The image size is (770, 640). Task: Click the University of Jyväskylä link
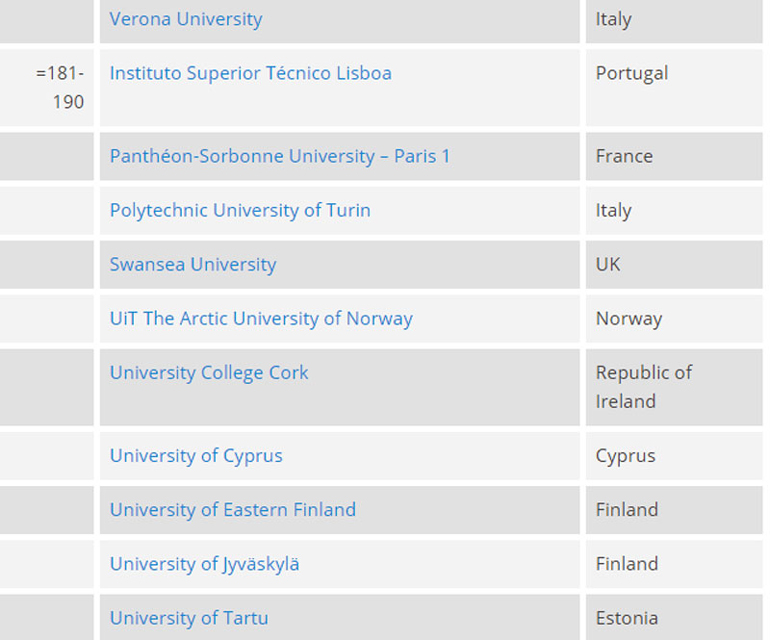[204, 563]
